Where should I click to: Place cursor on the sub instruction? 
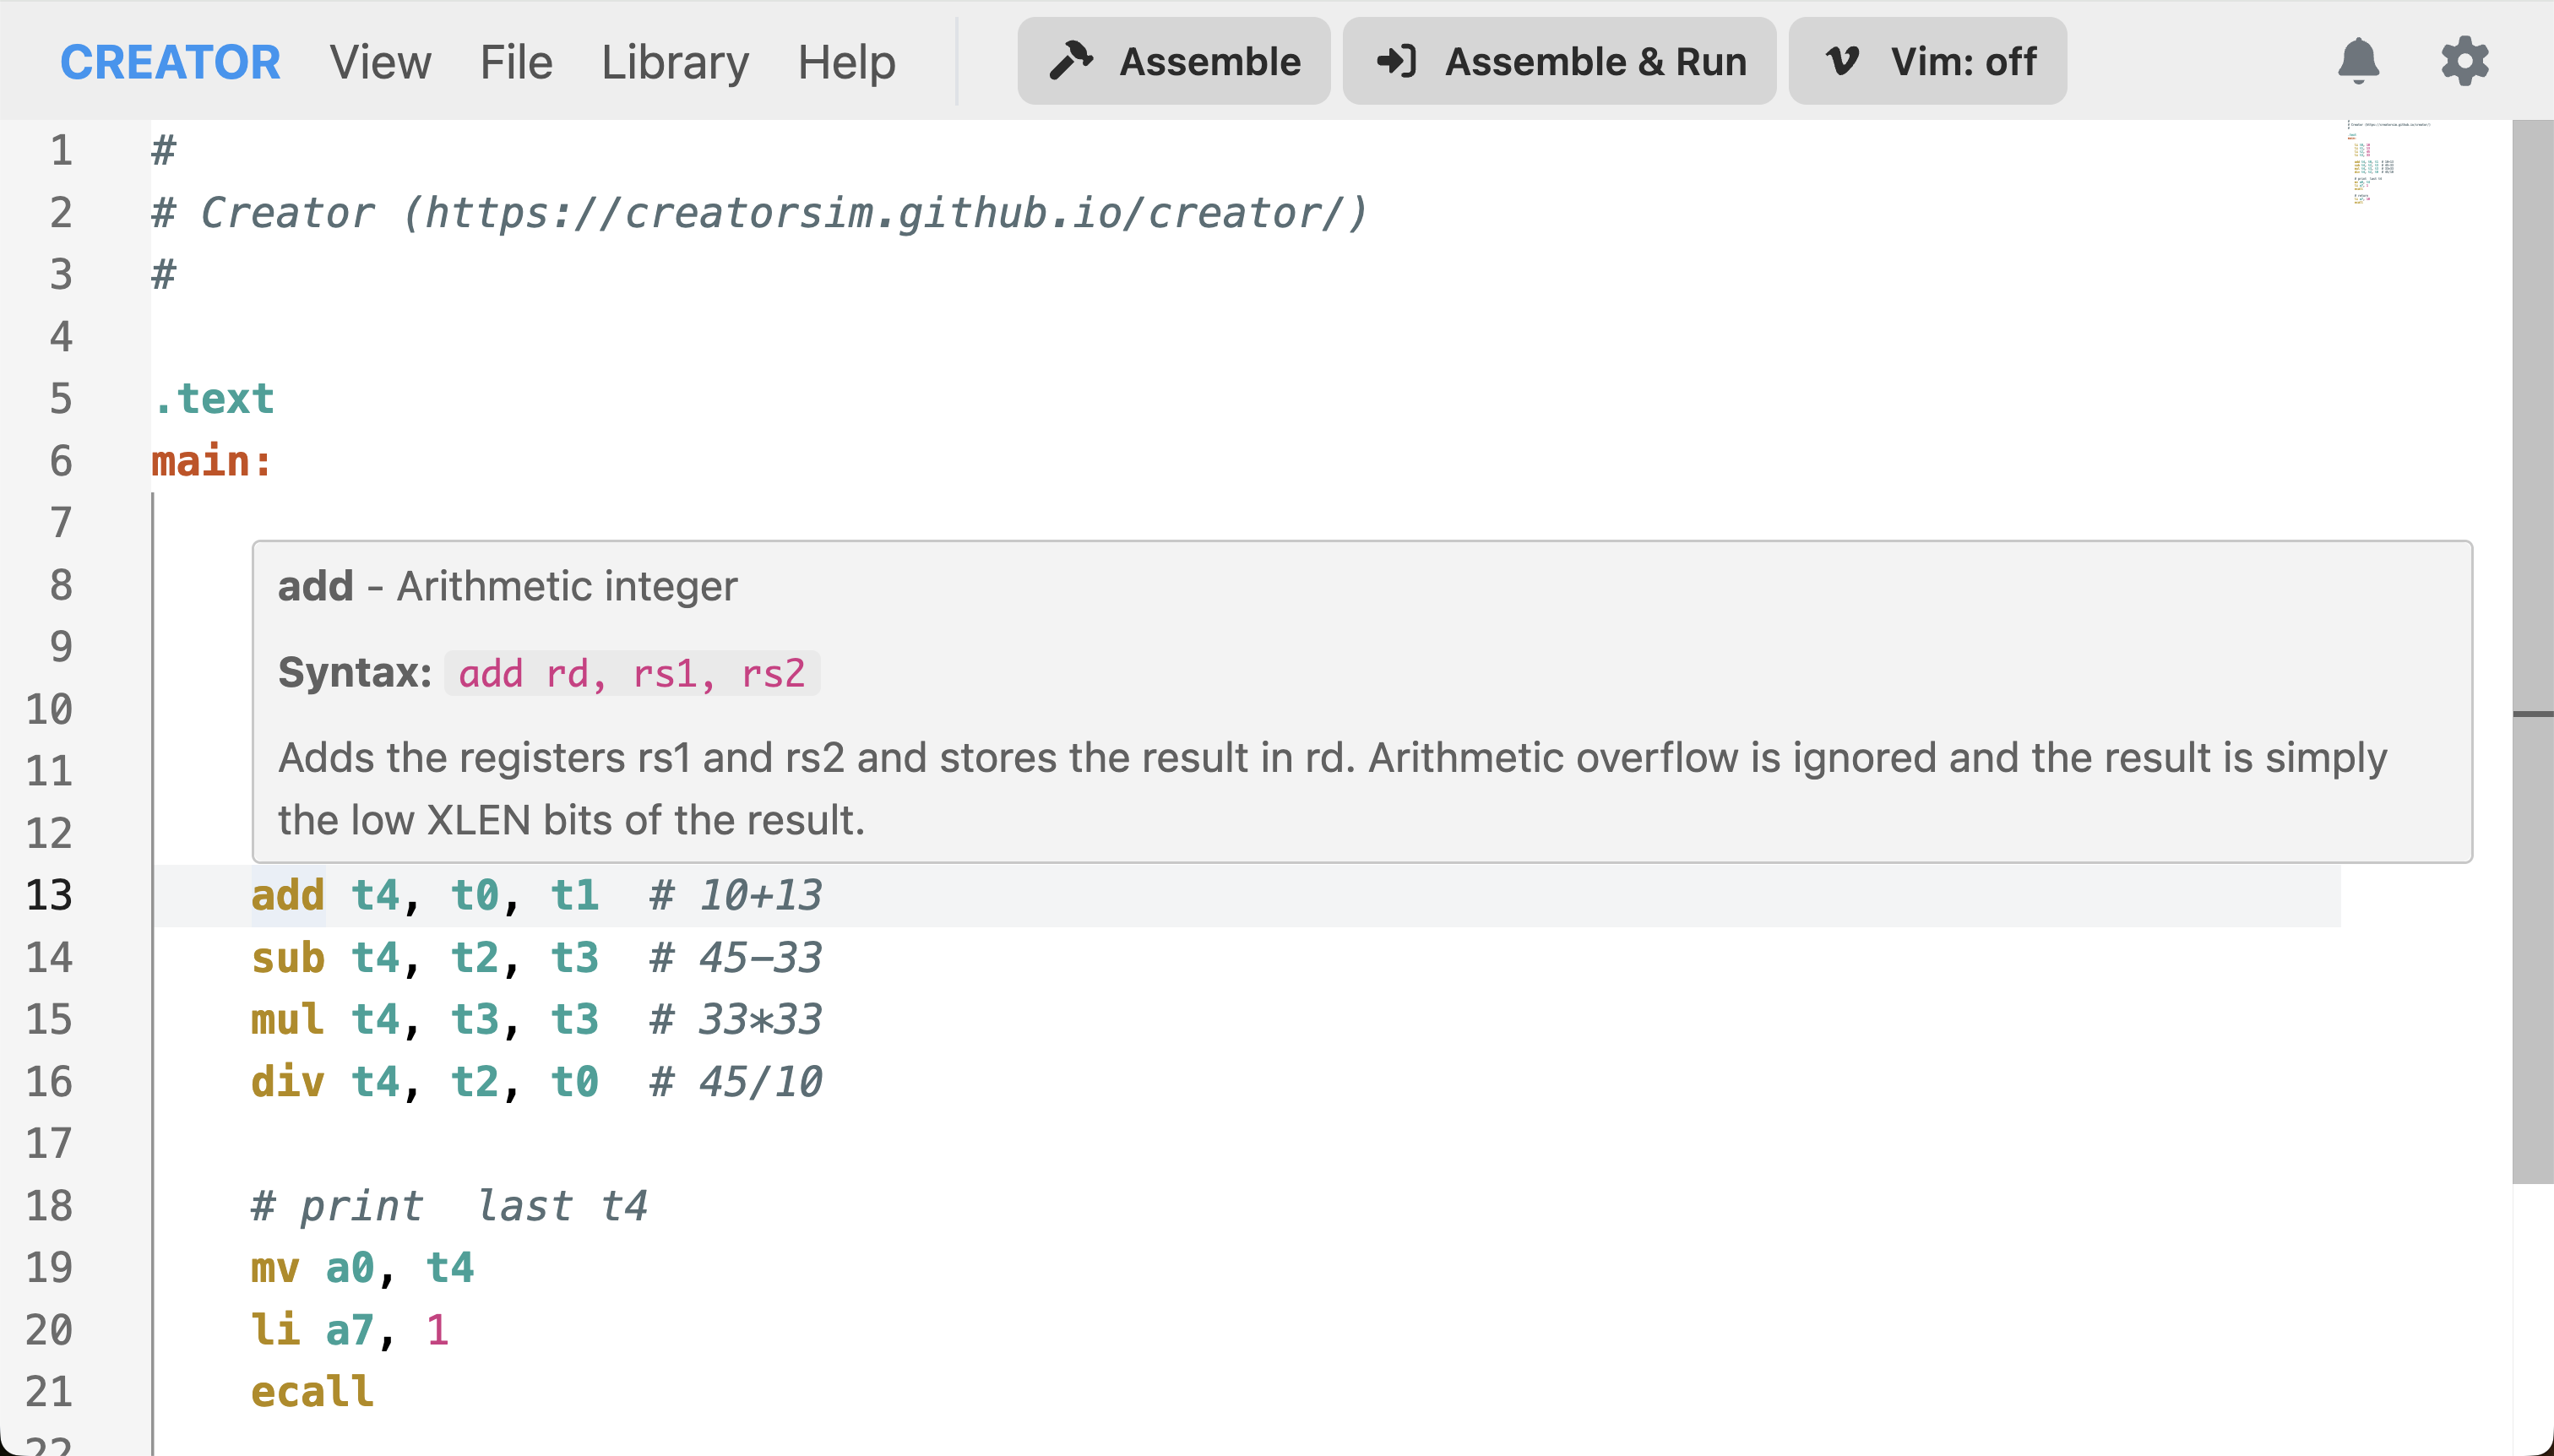[x=288, y=958]
